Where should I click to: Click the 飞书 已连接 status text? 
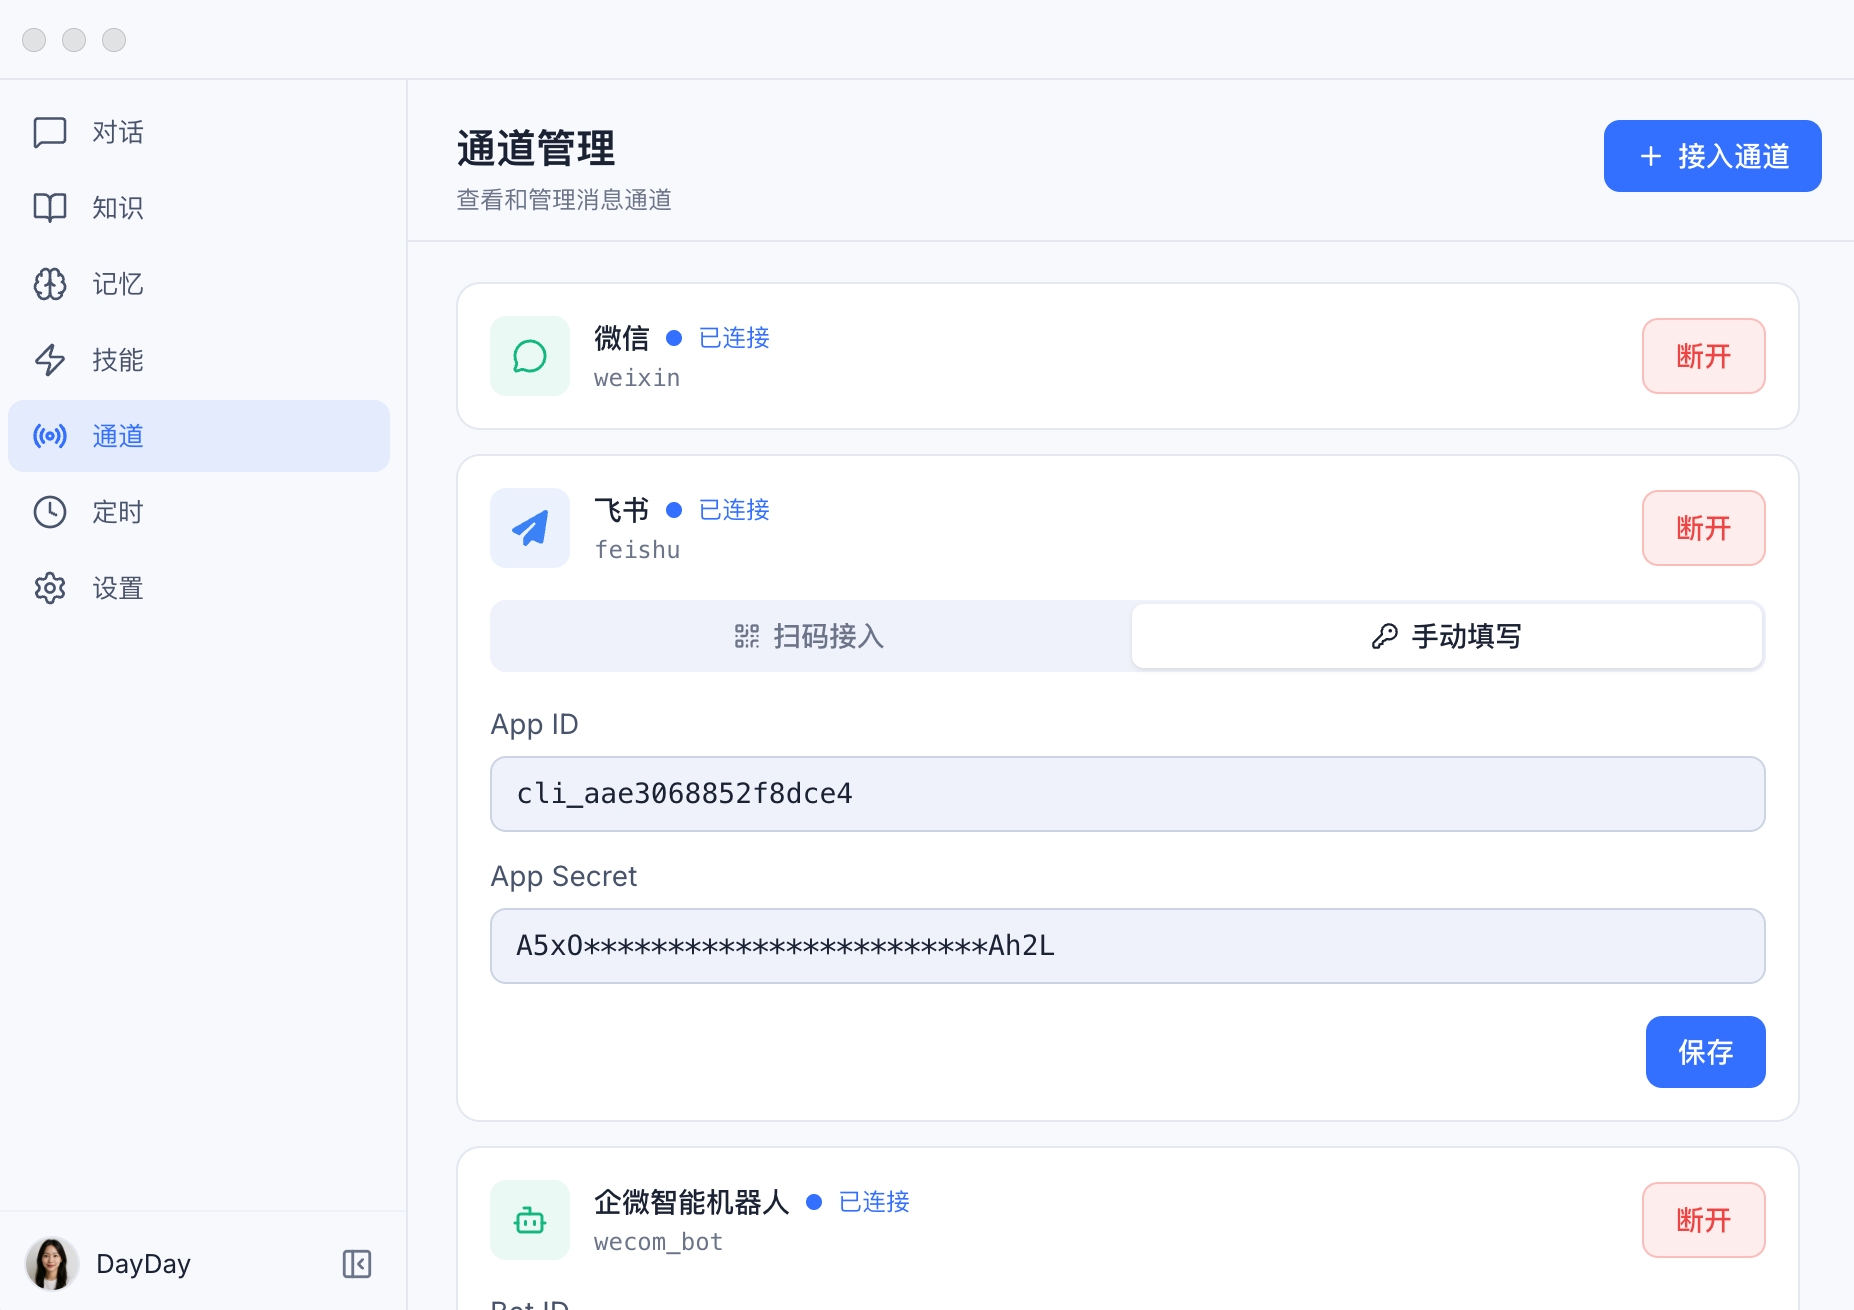click(x=734, y=510)
